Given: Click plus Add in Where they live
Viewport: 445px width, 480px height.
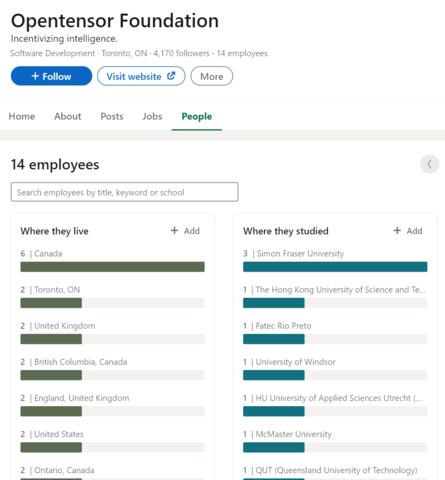Looking at the screenshot, I should [x=185, y=231].
